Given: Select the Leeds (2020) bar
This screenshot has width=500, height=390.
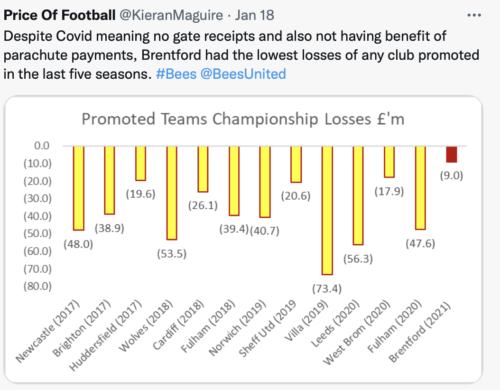Looking at the screenshot, I should (358, 195).
